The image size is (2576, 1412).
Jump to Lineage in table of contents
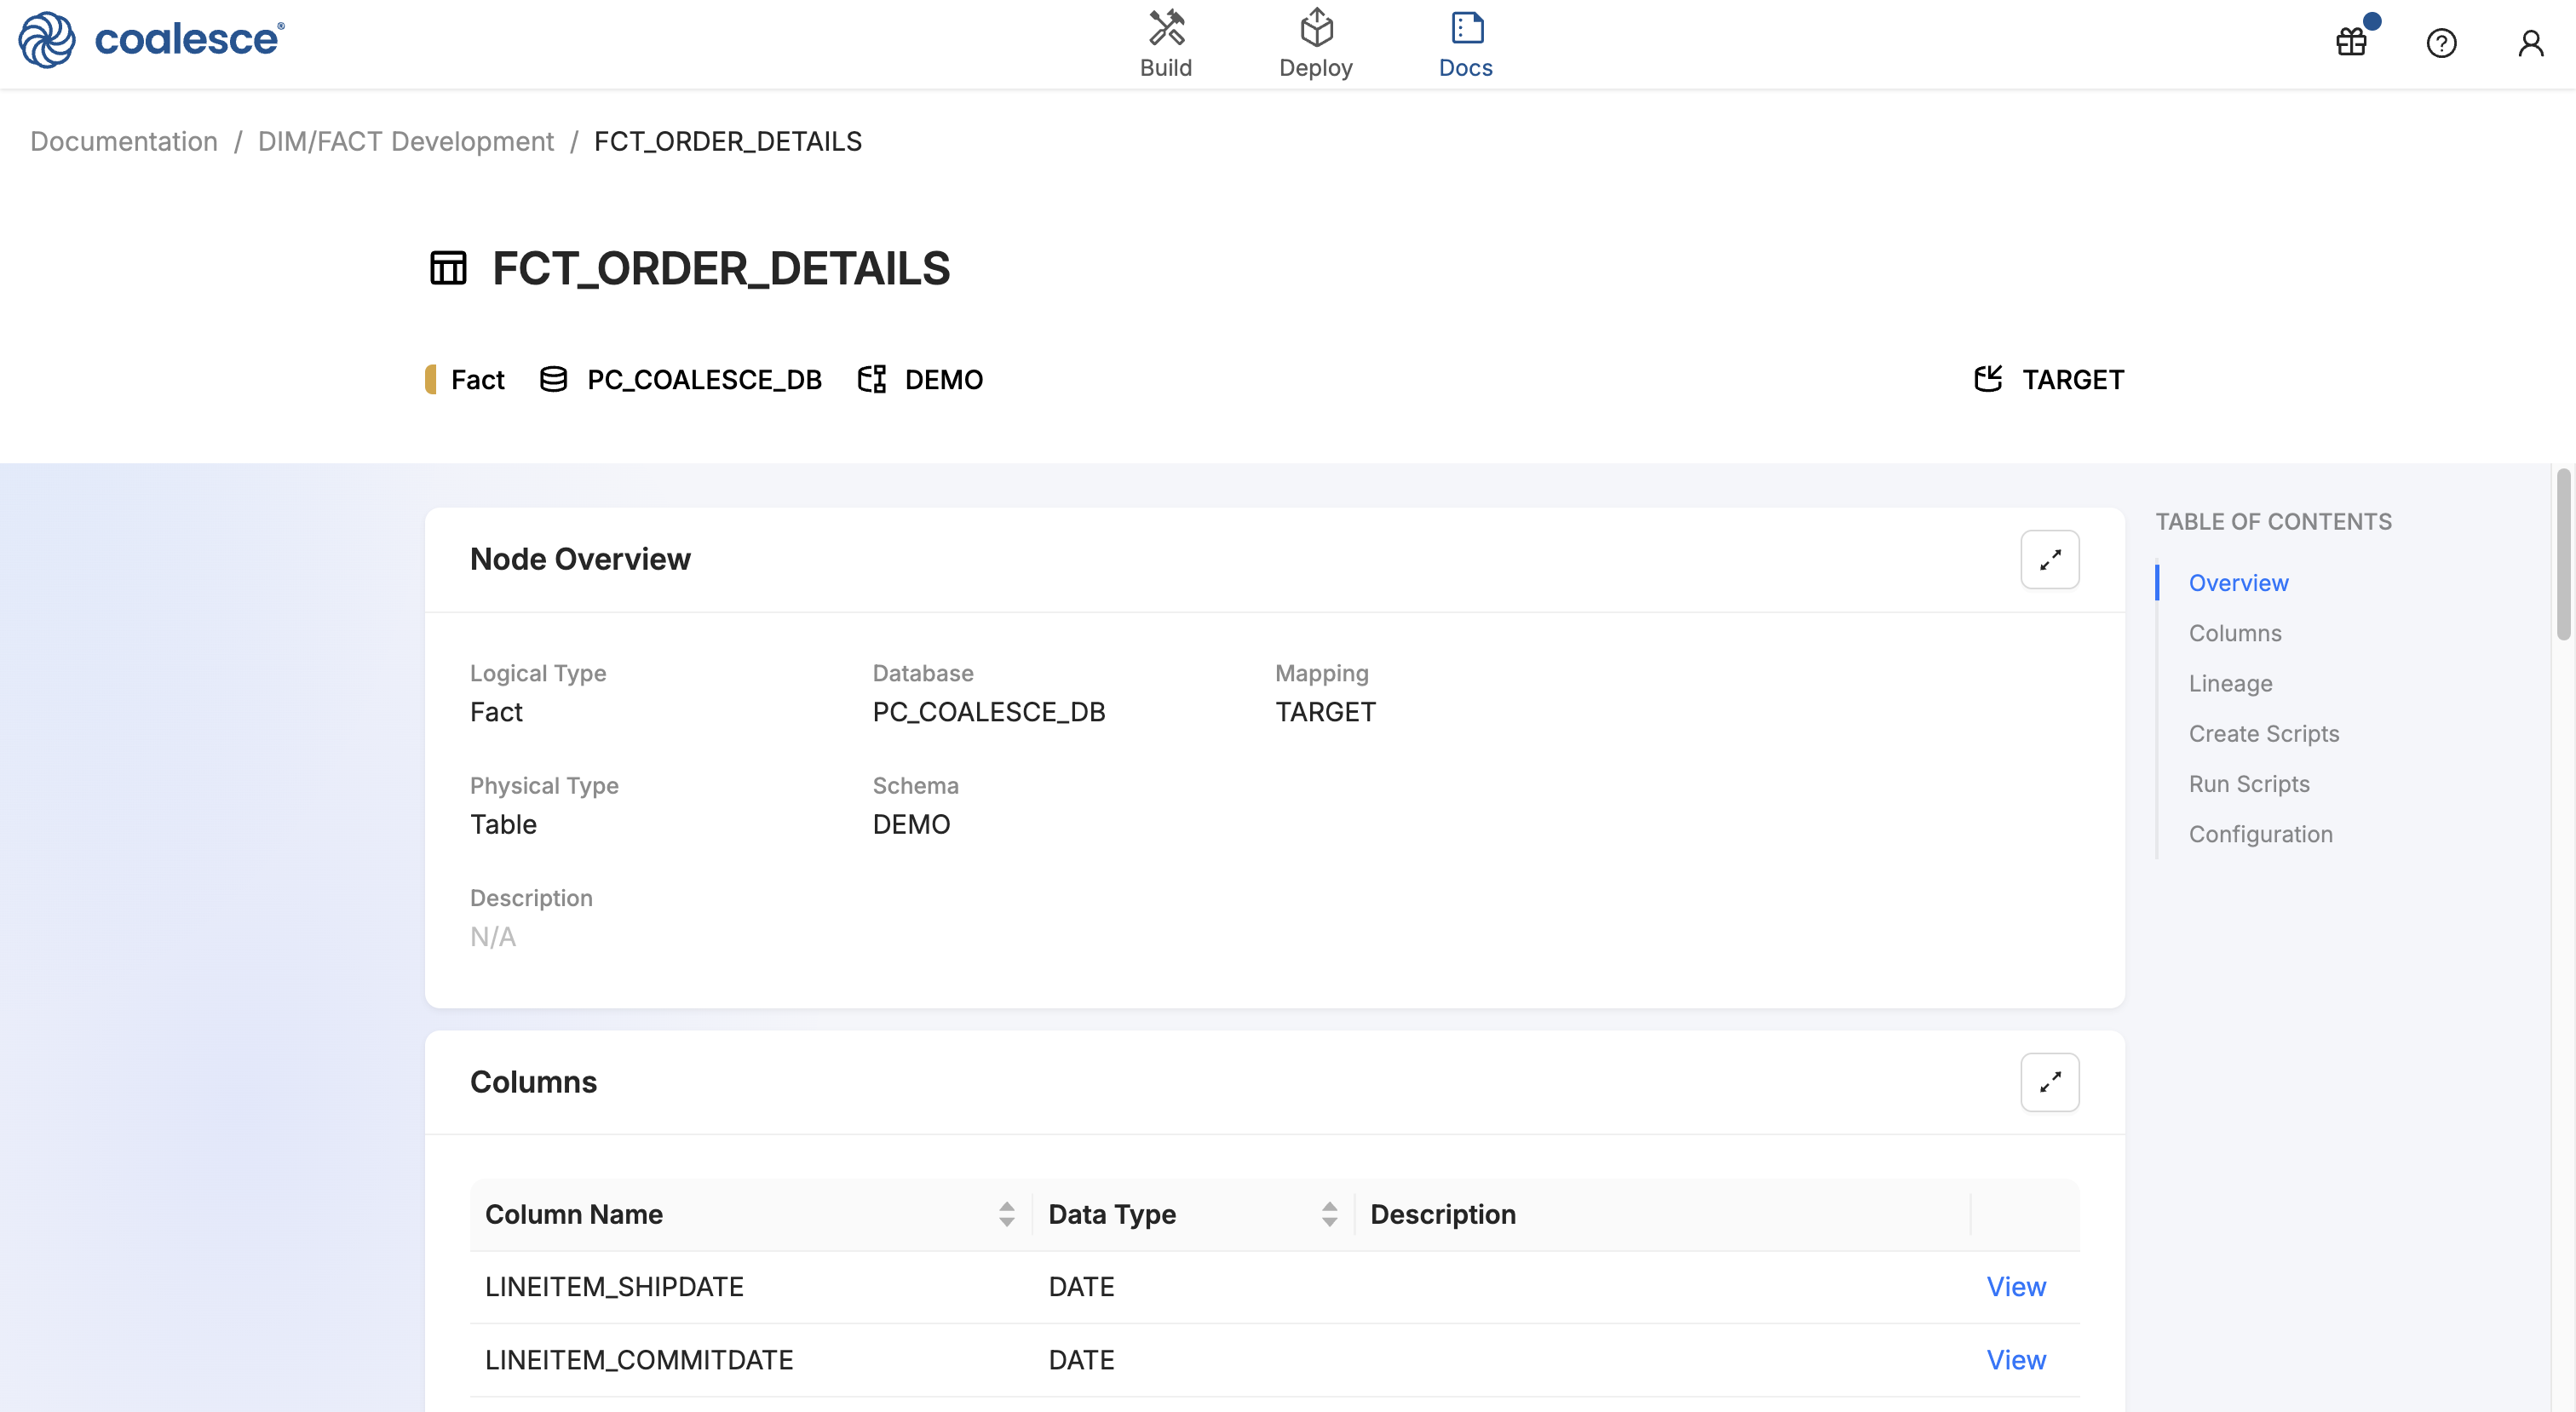tap(2230, 683)
